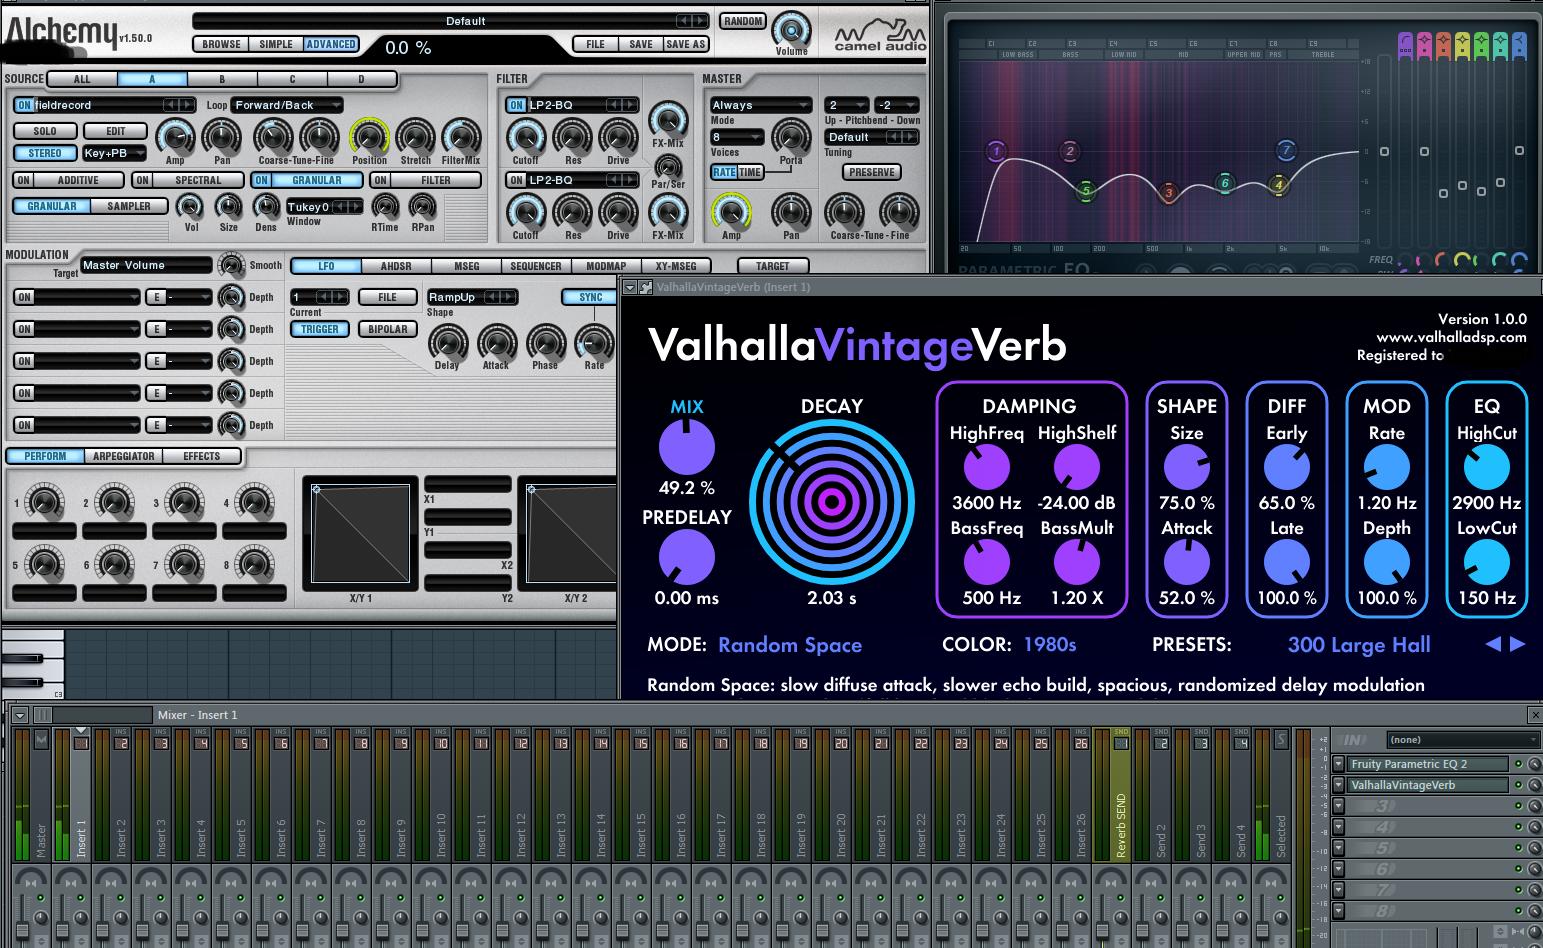Toggle the STEREO button in Alchemy source

44,153
